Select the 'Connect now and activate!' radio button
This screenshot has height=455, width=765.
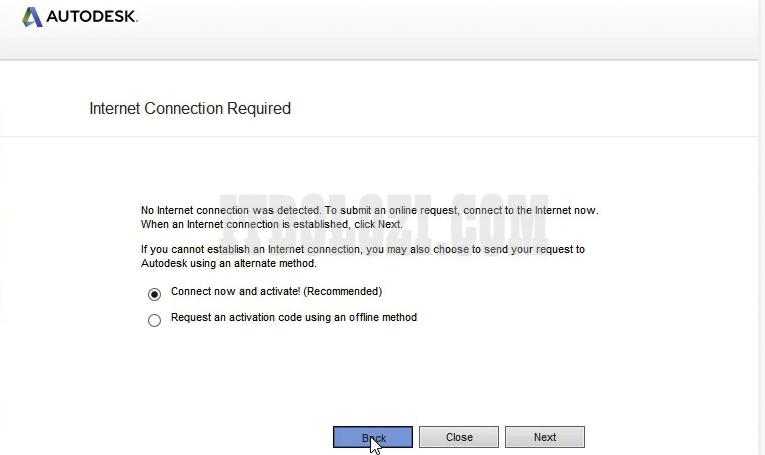click(154, 294)
